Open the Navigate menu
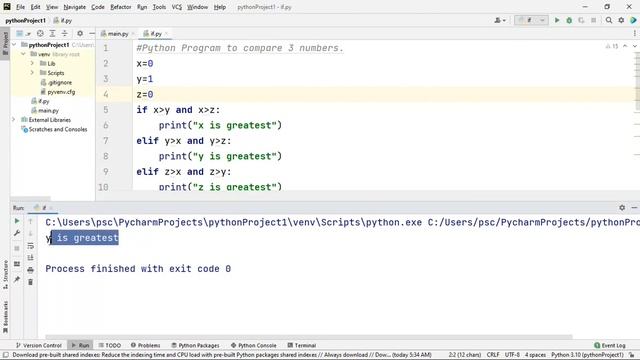Screen dimensions: 640x360 click(75, 7)
